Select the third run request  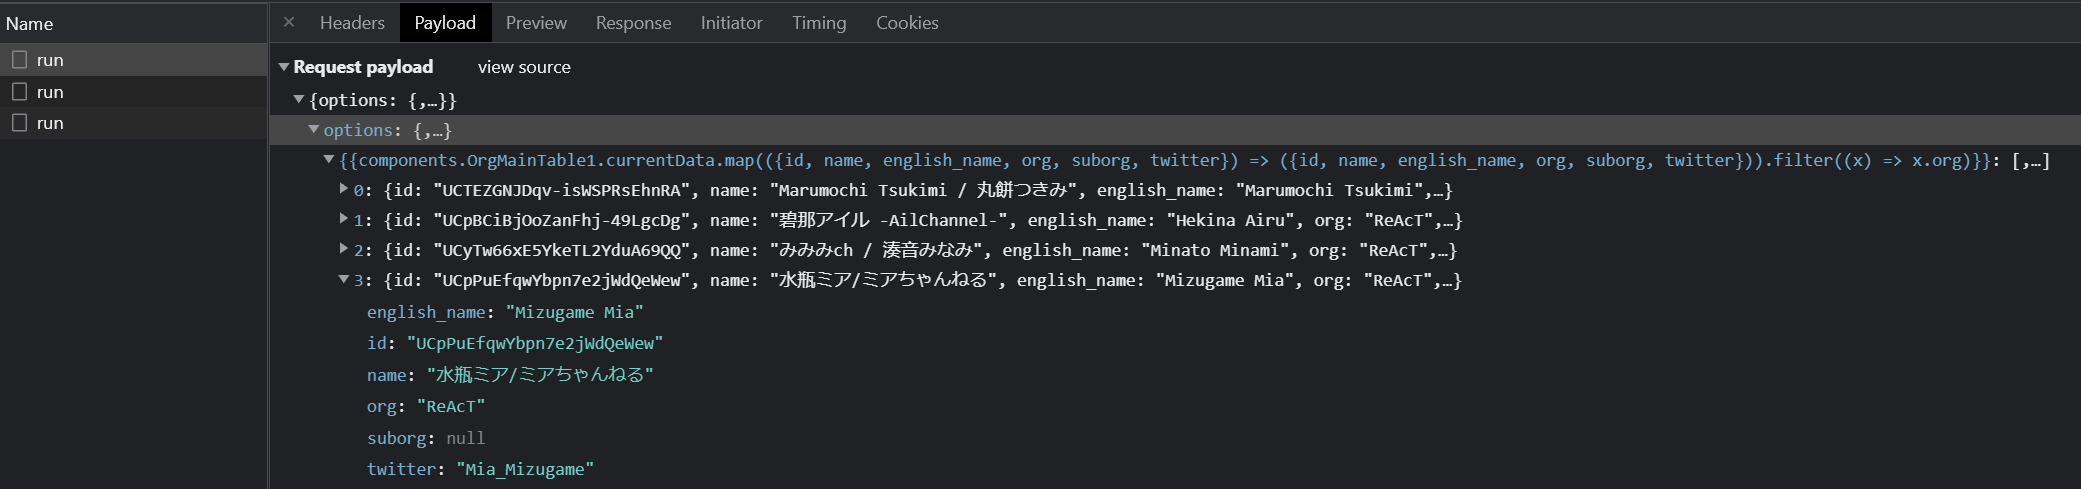pos(133,123)
